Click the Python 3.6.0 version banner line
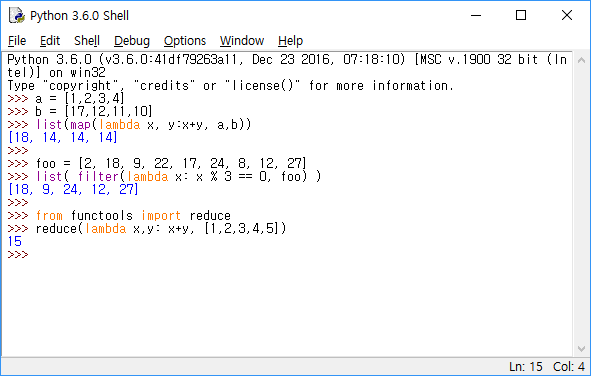 coord(287,66)
